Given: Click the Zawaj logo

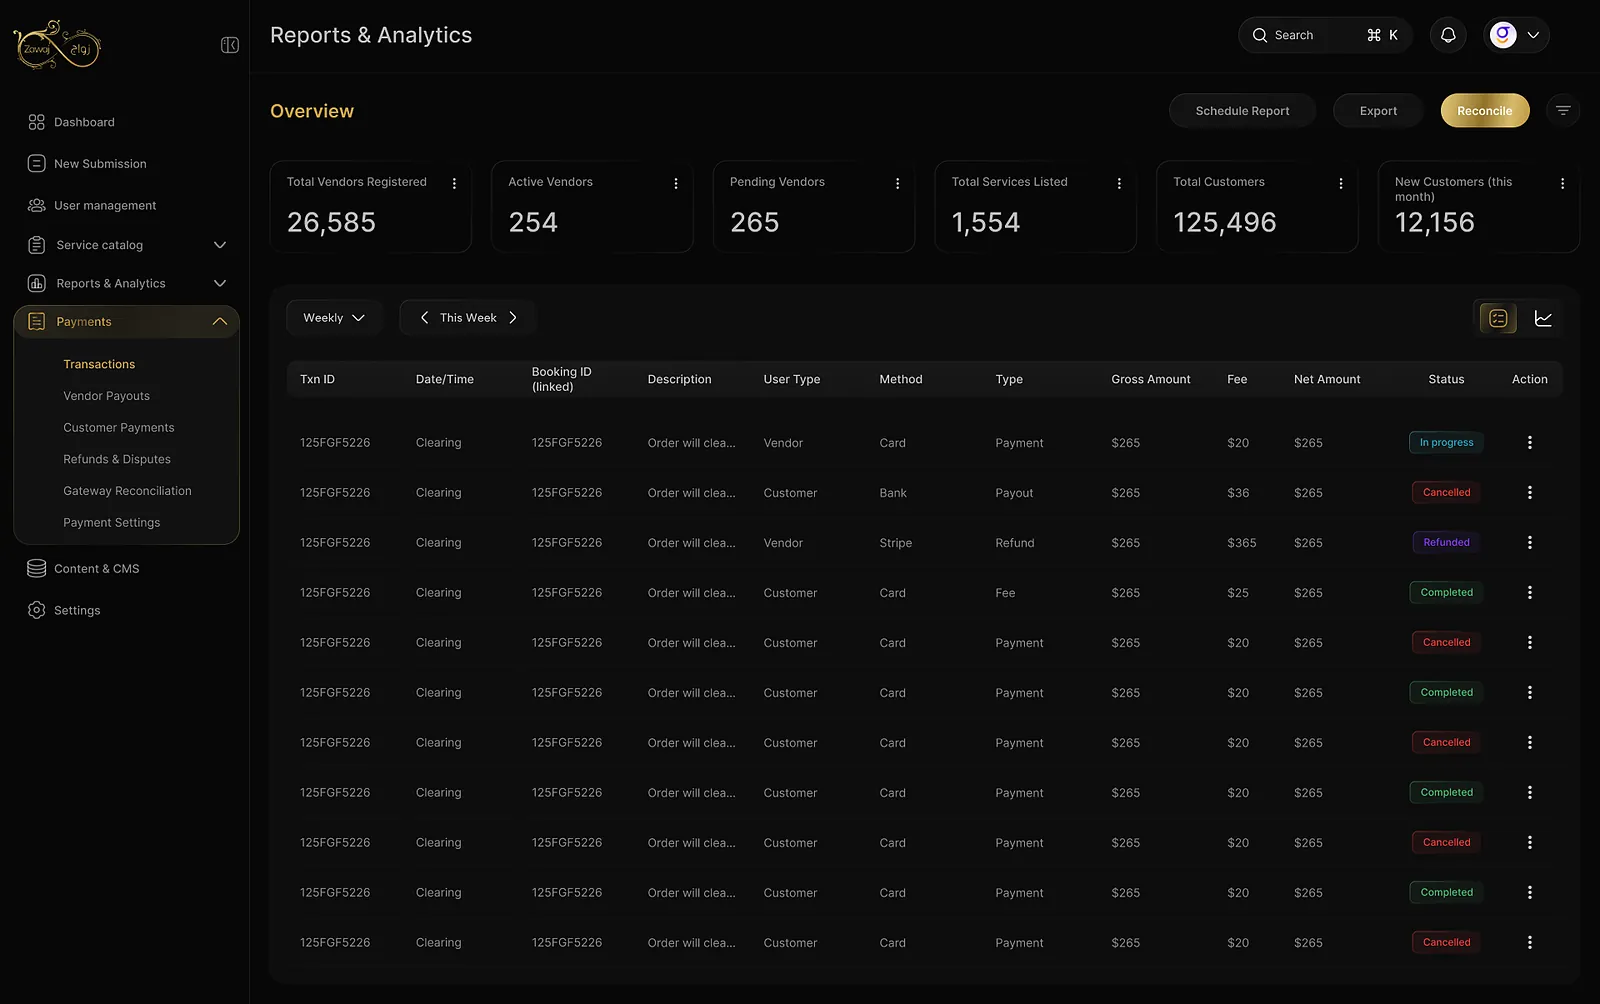Looking at the screenshot, I should click(57, 45).
